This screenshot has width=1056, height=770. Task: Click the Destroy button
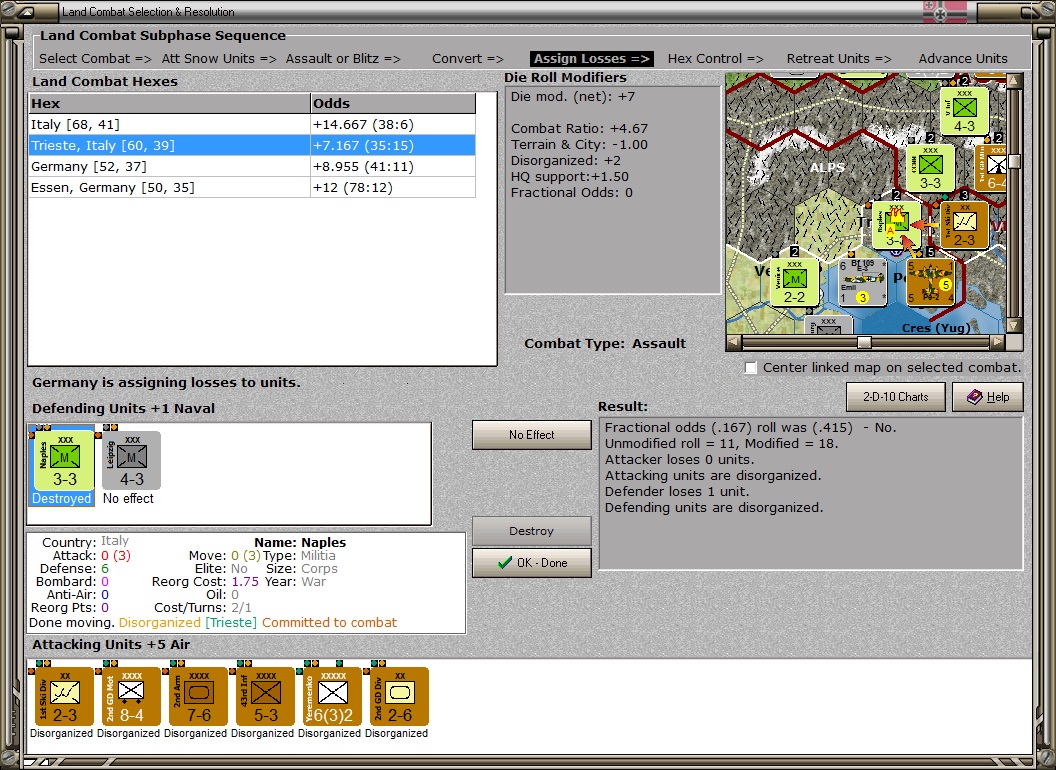(531, 531)
